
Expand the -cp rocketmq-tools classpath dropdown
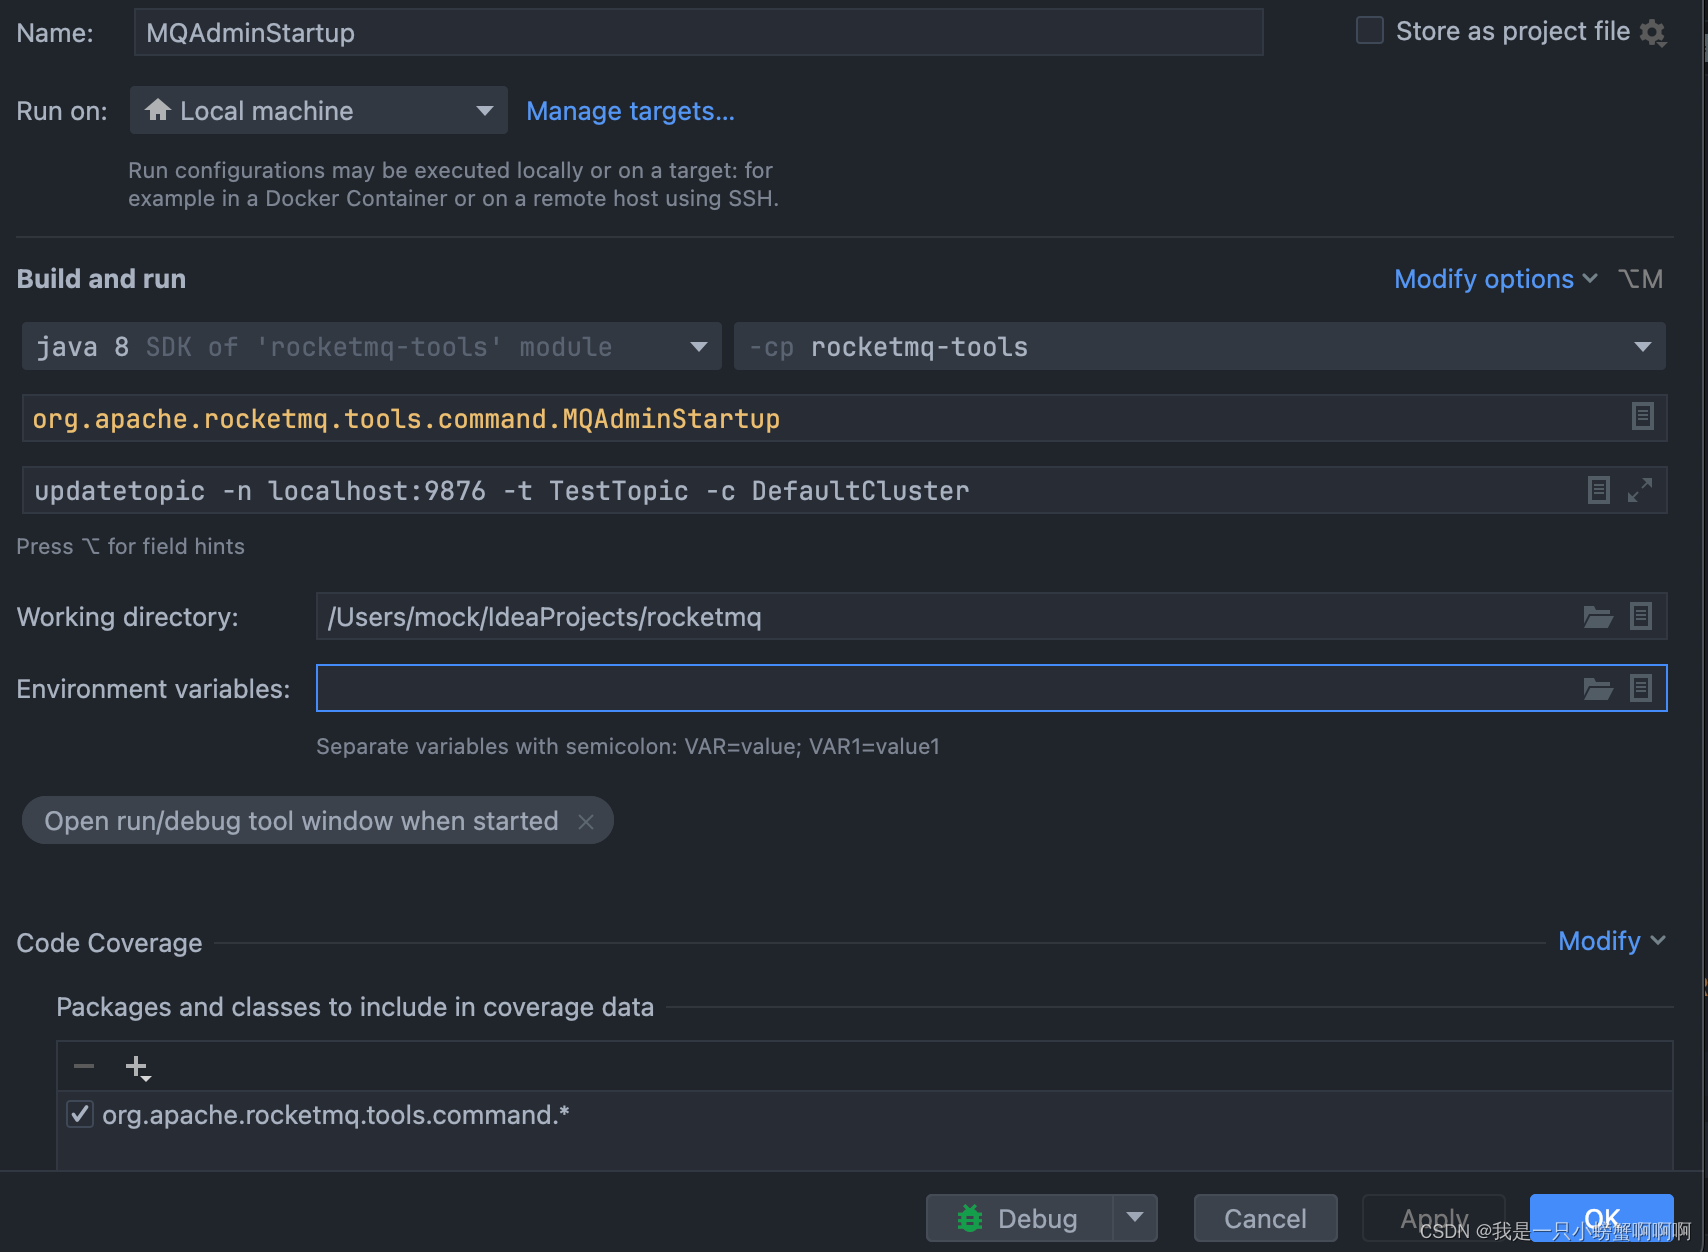point(1642,346)
